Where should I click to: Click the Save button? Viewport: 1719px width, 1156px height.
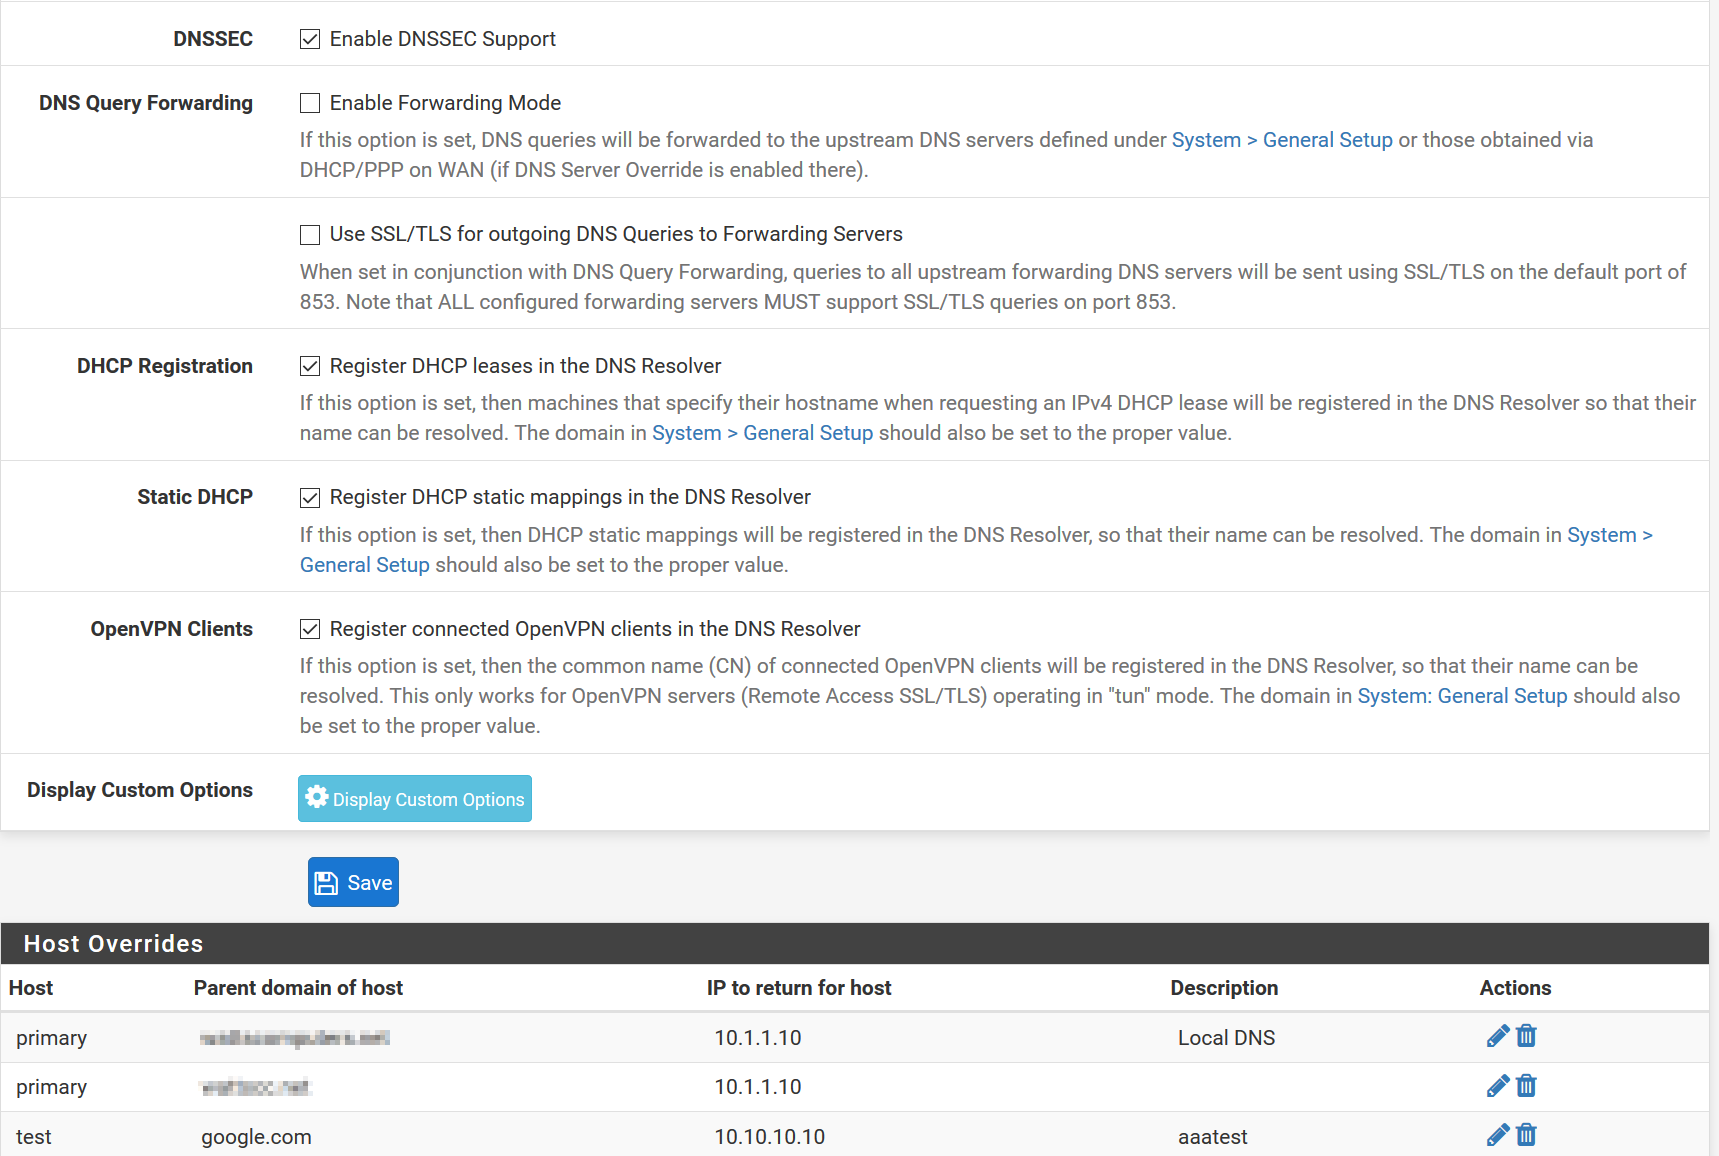(353, 882)
